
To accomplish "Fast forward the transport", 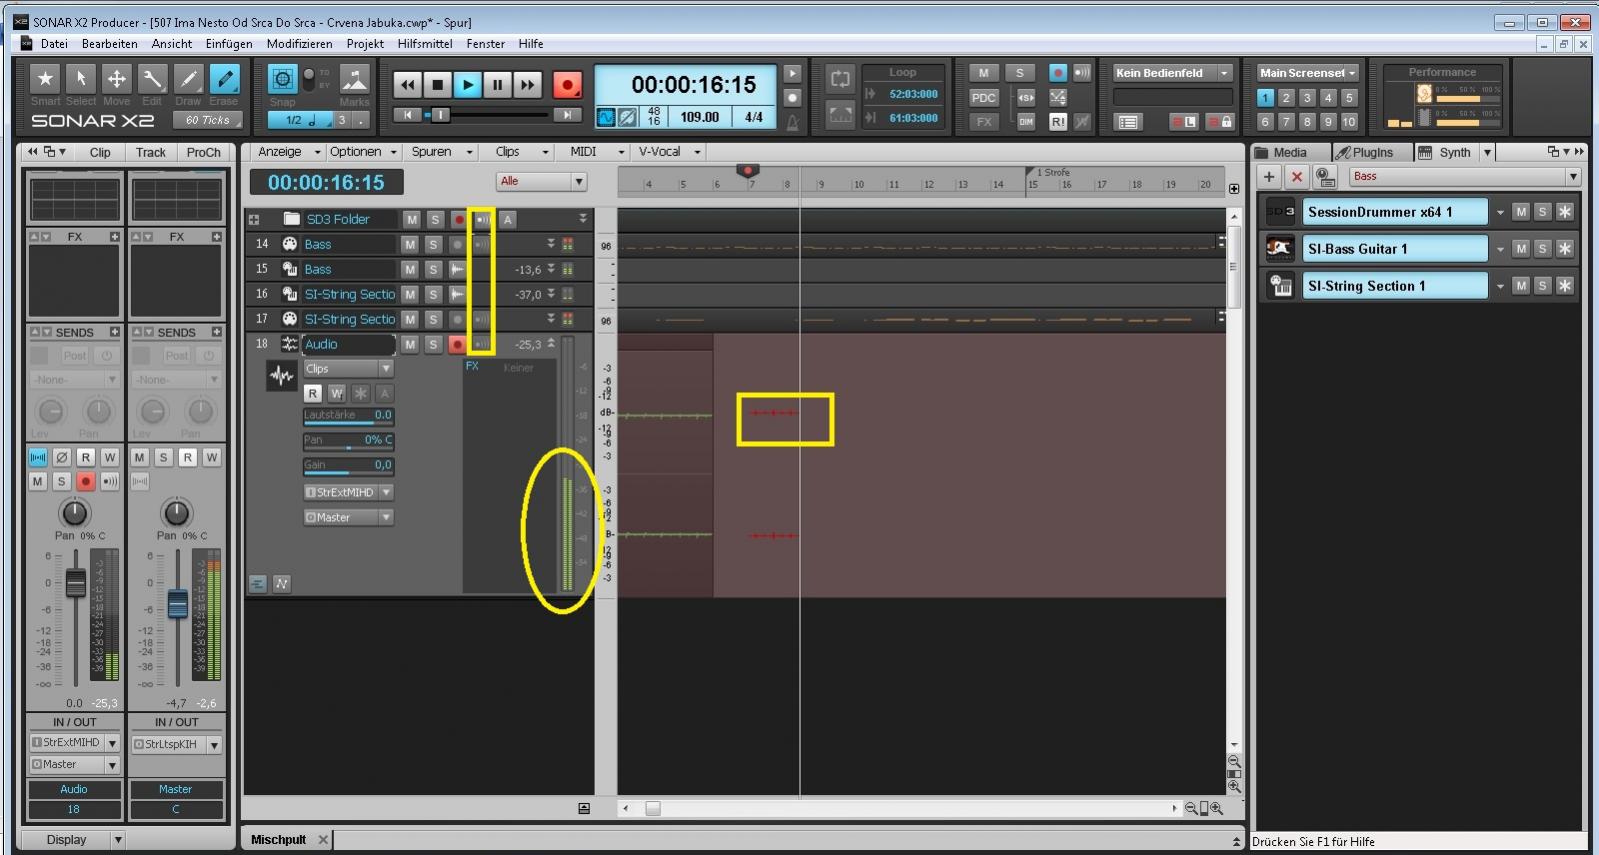I will [x=527, y=85].
